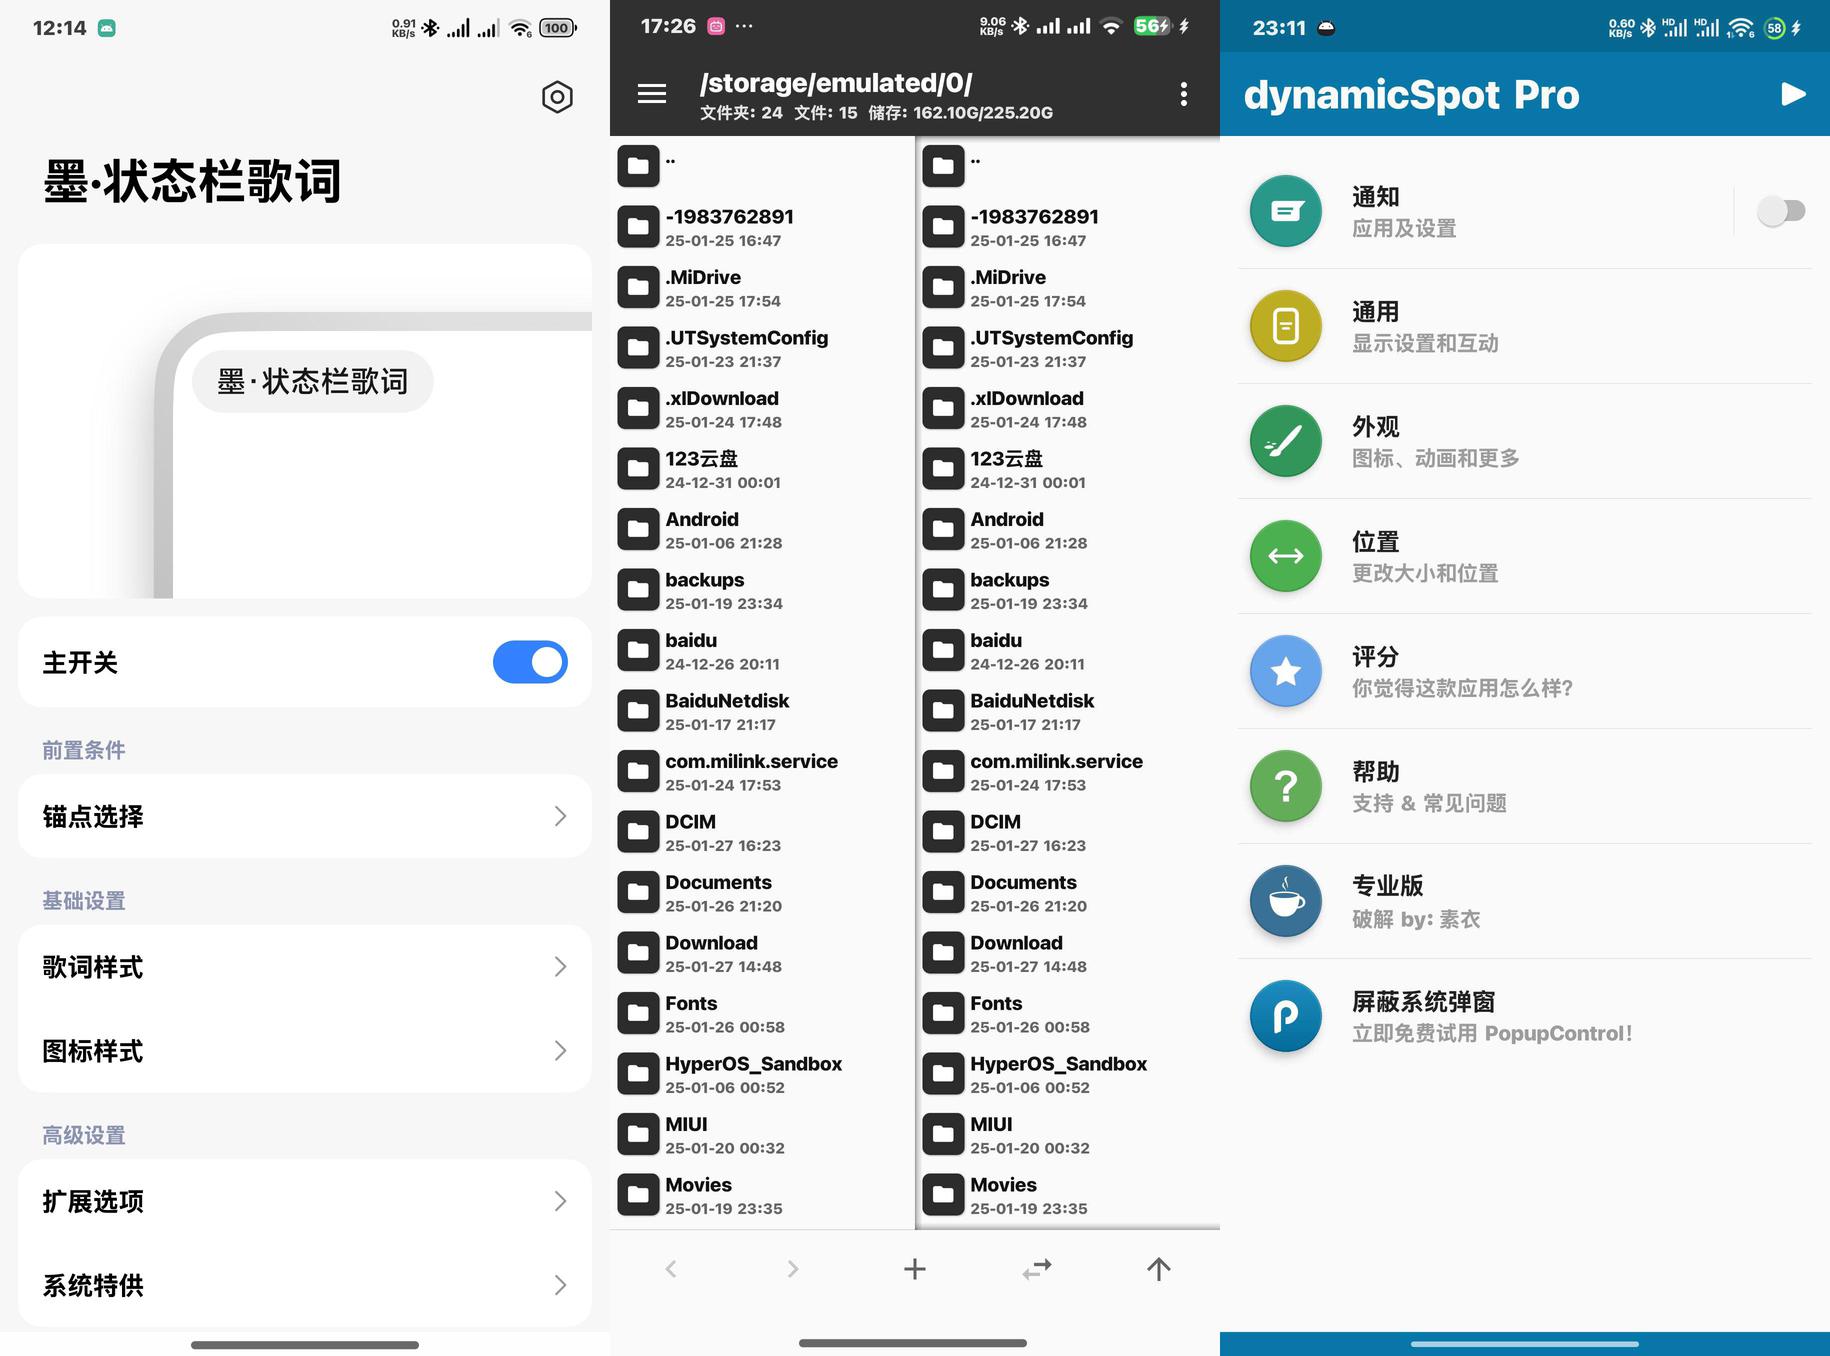Tap 立即免费试用 PopupControl link
This screenshot has width=1830, height=1356.
[x=1492, y=1033]
